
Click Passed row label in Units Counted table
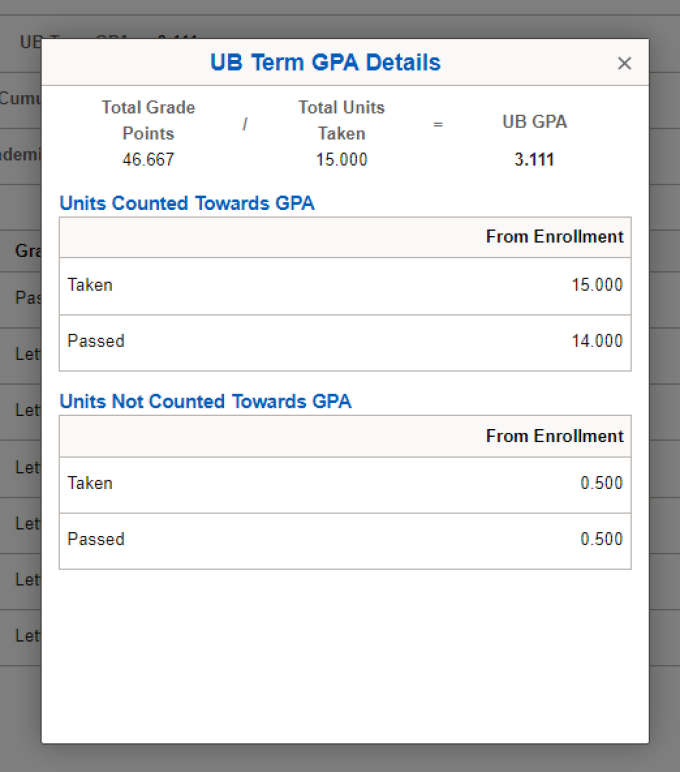click(96, 341)
